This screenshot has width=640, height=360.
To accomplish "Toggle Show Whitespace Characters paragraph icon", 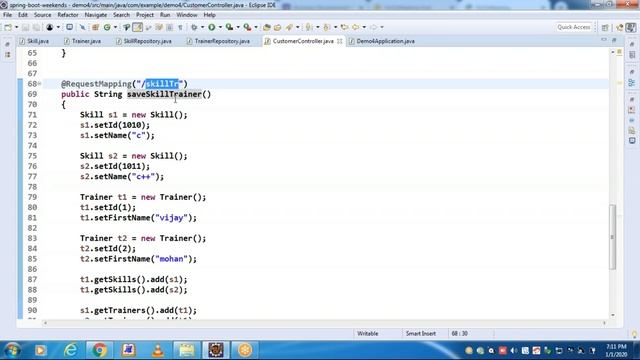I will pyautogui.click(x=180, y=27).
